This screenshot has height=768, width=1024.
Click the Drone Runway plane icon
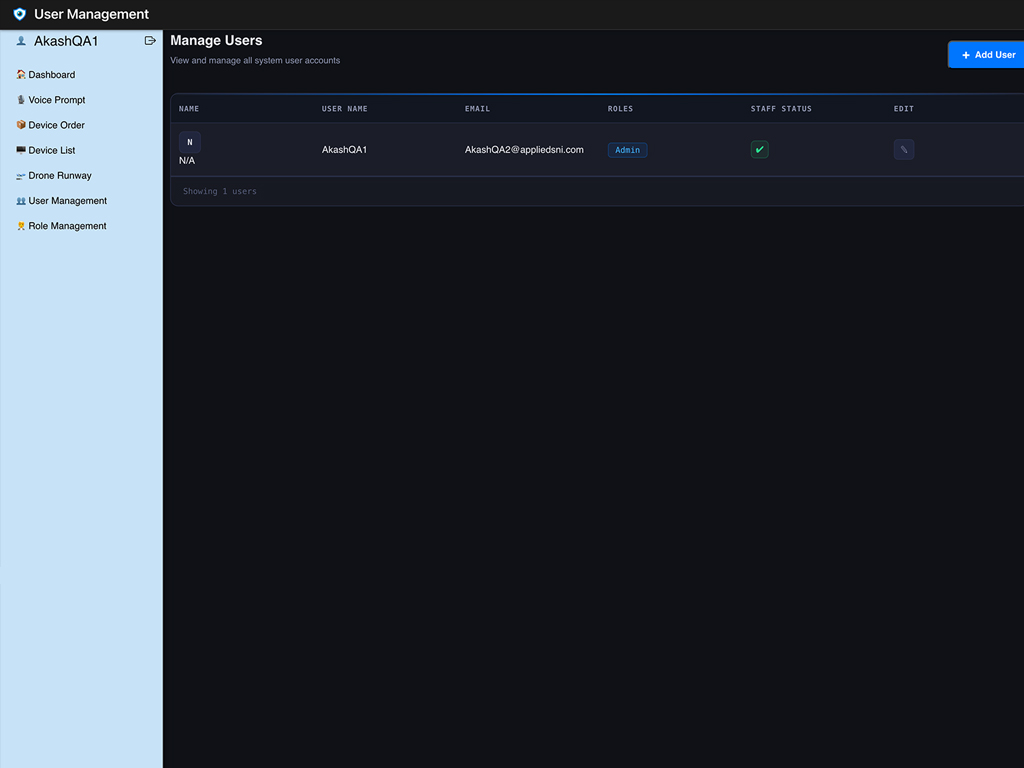(x=21, y=176)
